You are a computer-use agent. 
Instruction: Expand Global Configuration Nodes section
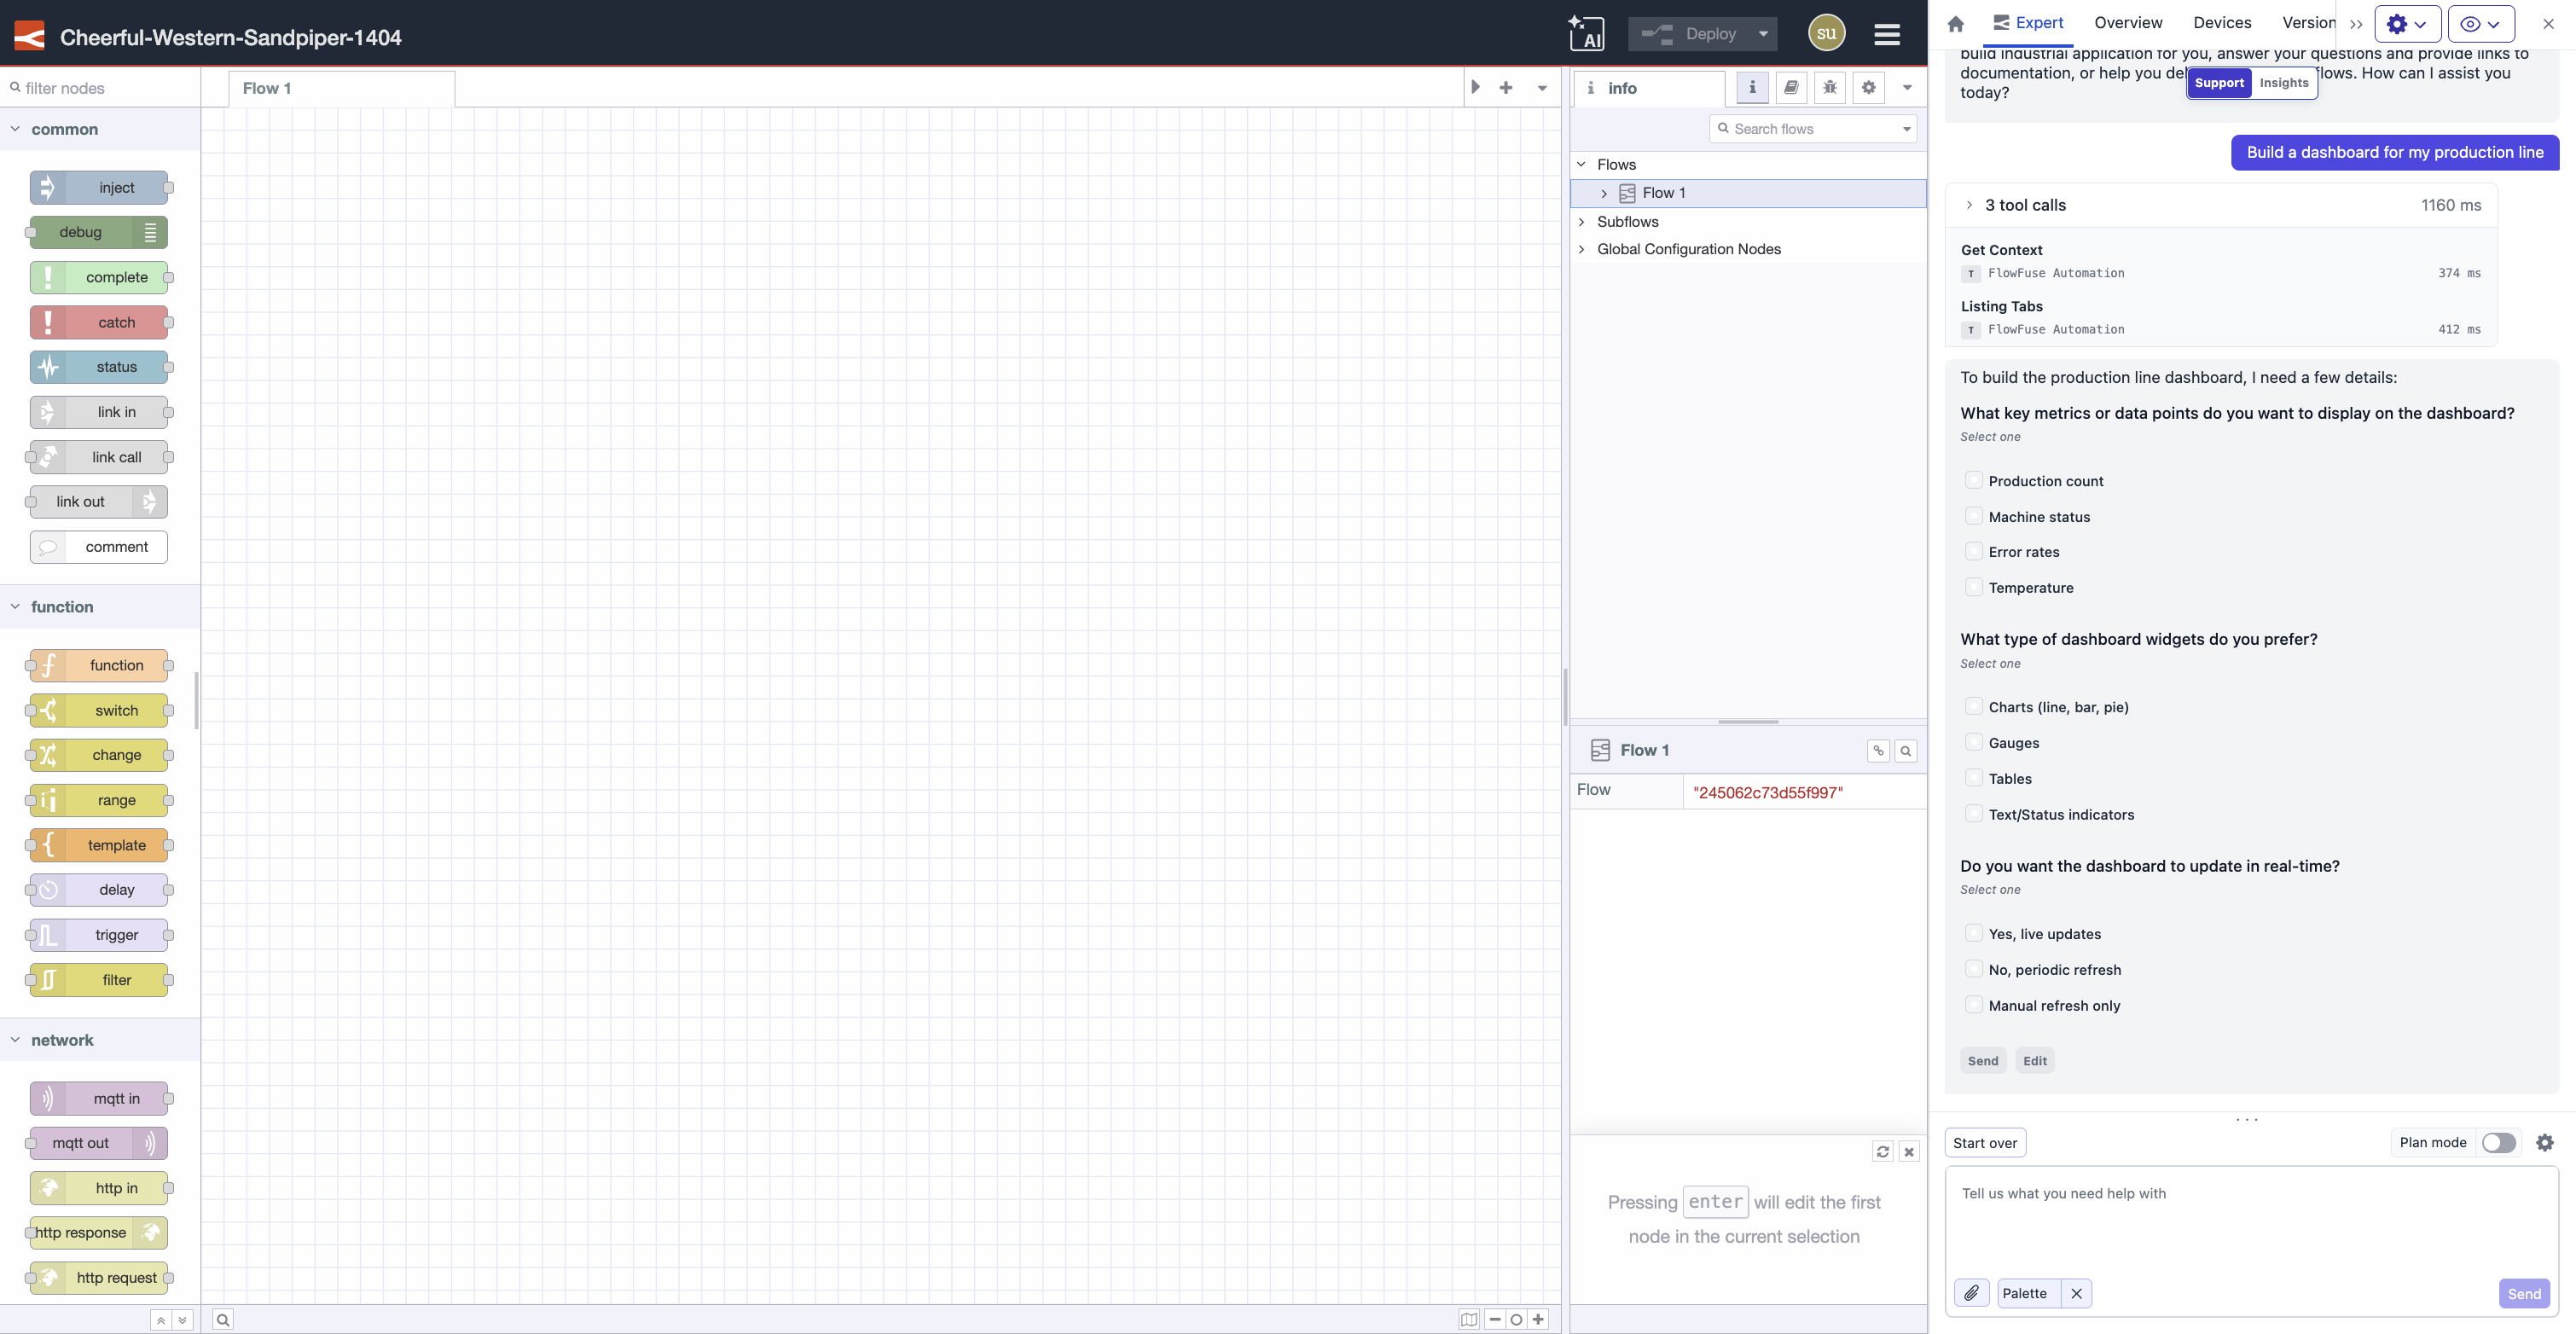[1582, 249]
